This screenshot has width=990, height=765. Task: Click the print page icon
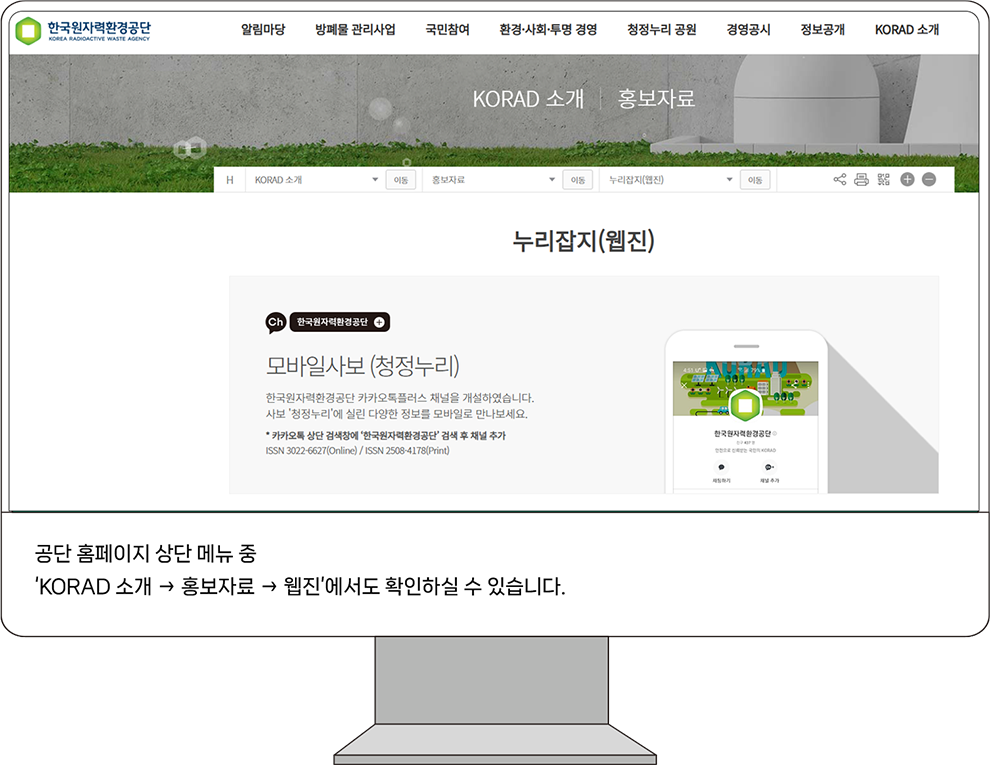861,180
